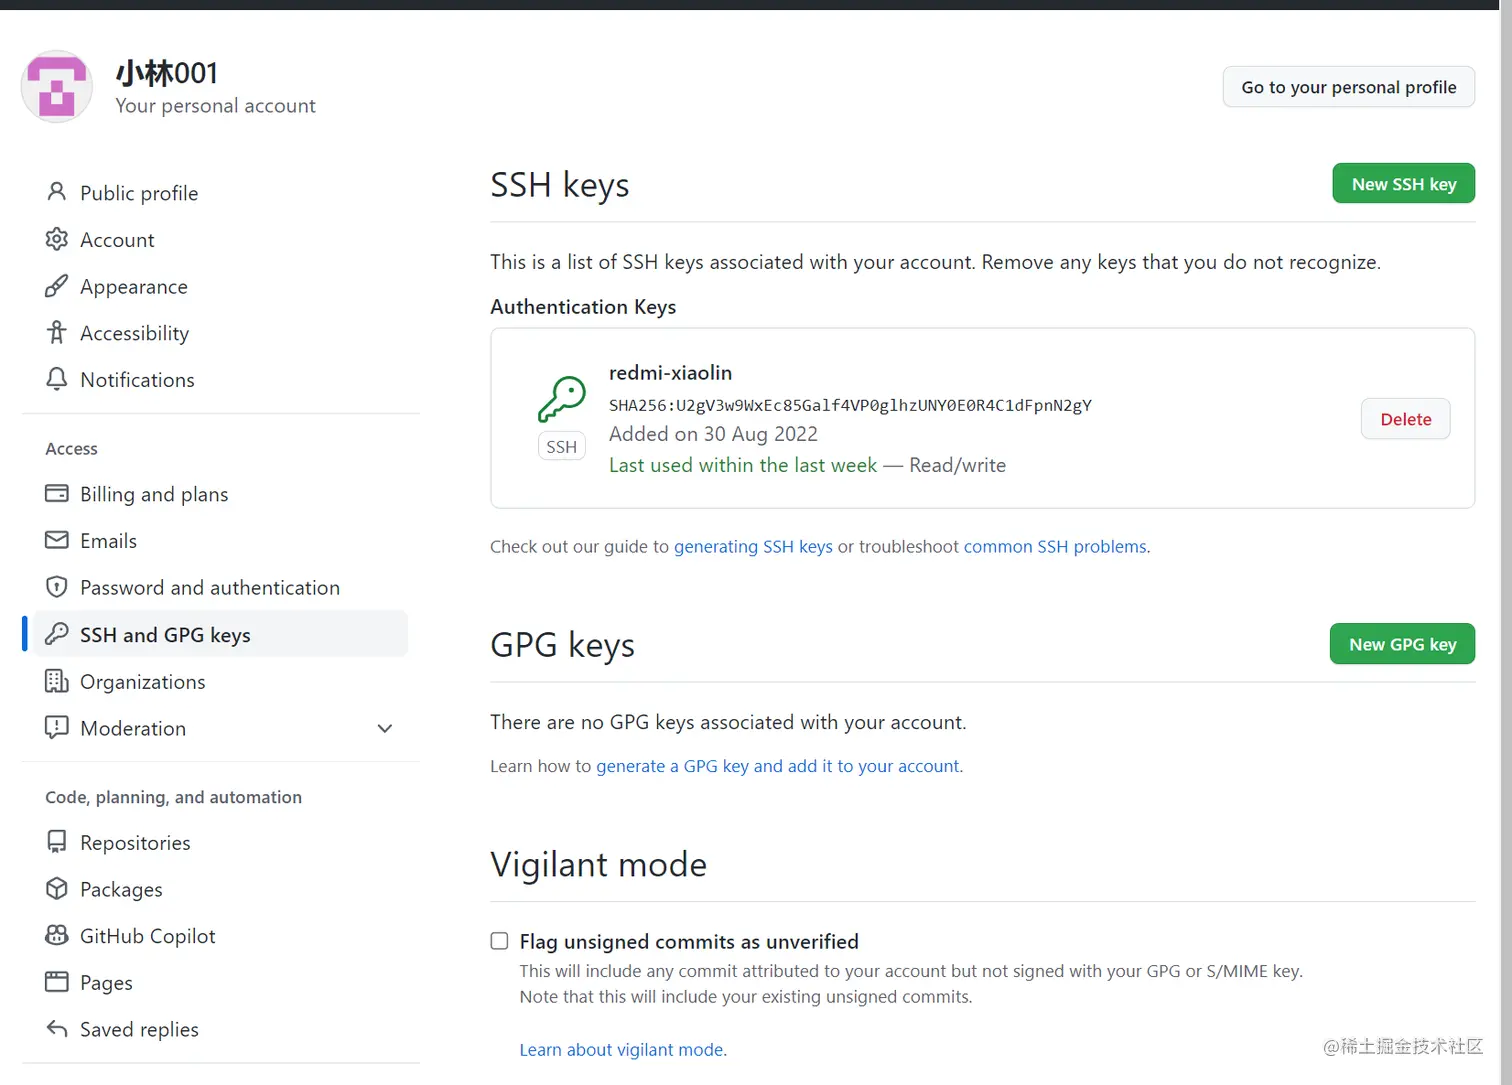Click Go to your personal profile
This screenshot has width=1512, height=1085.
1348,87
